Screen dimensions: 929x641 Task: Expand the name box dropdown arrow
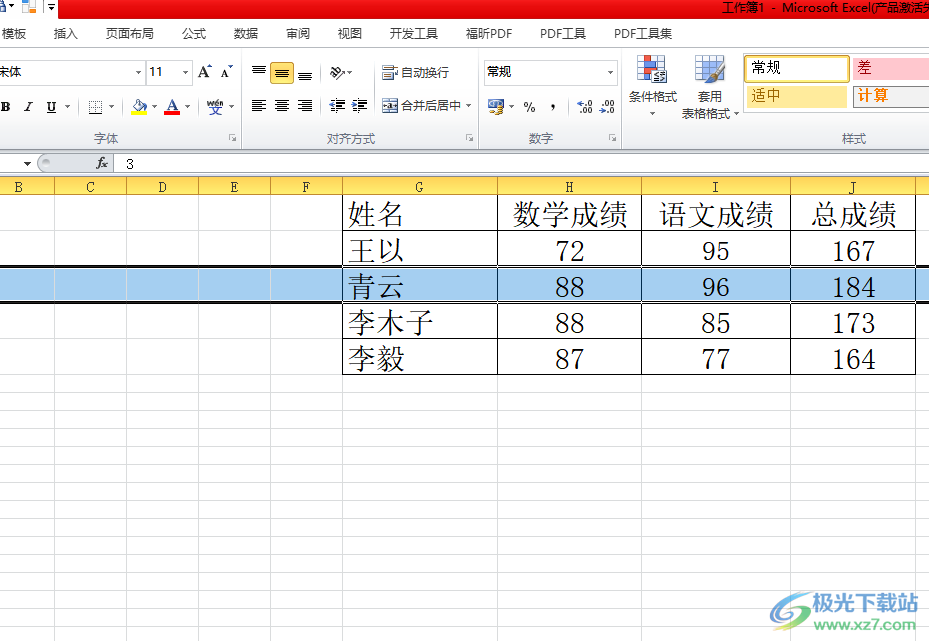(27, 164)
